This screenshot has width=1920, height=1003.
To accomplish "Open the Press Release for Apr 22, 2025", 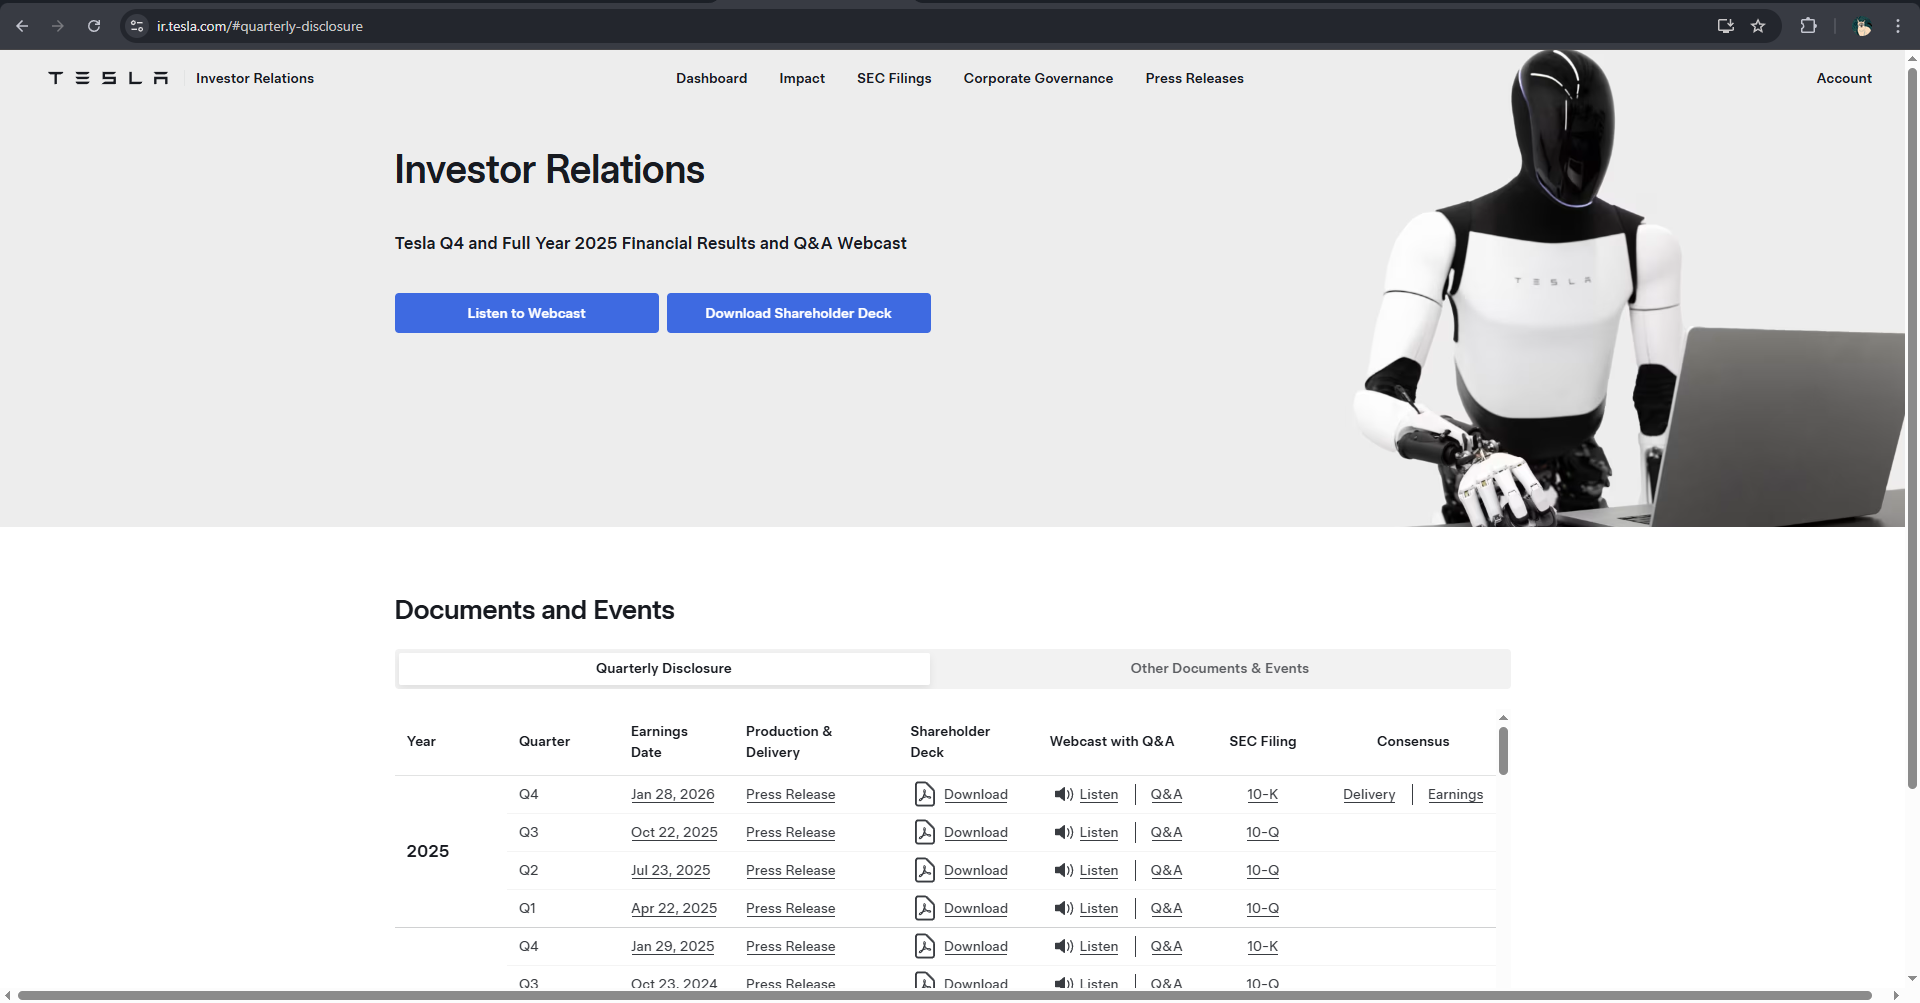I will pyautogui.click(x=790, y=908).
